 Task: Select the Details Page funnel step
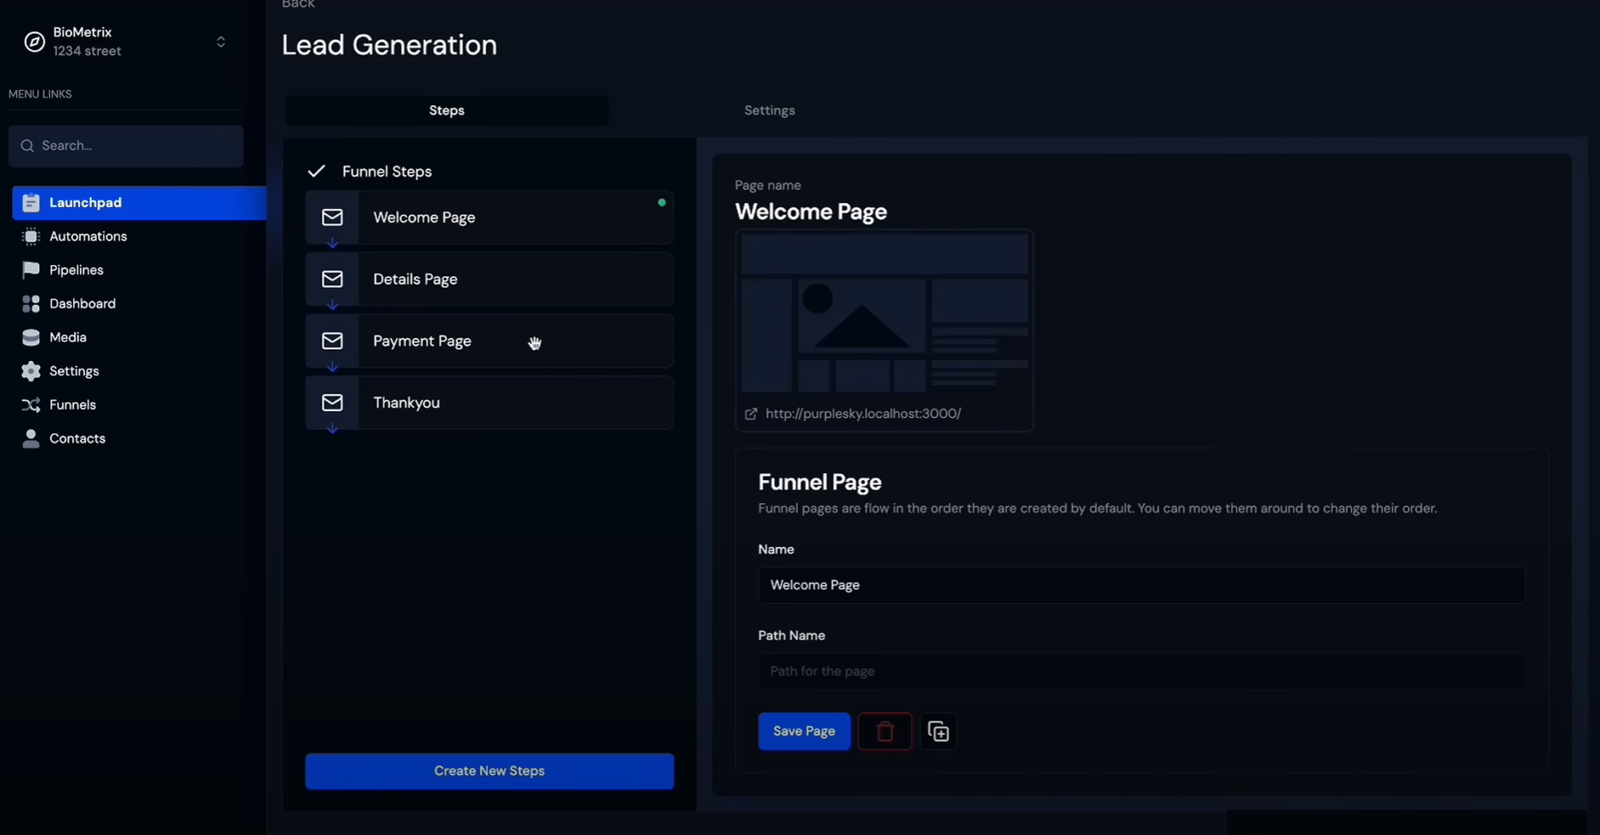[x=489, y=279]
